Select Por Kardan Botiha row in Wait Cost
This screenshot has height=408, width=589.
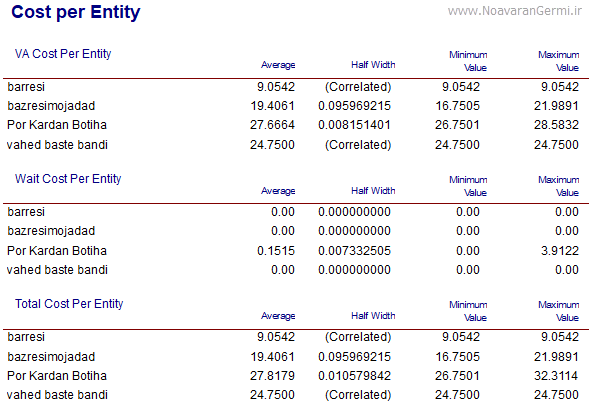293,251
